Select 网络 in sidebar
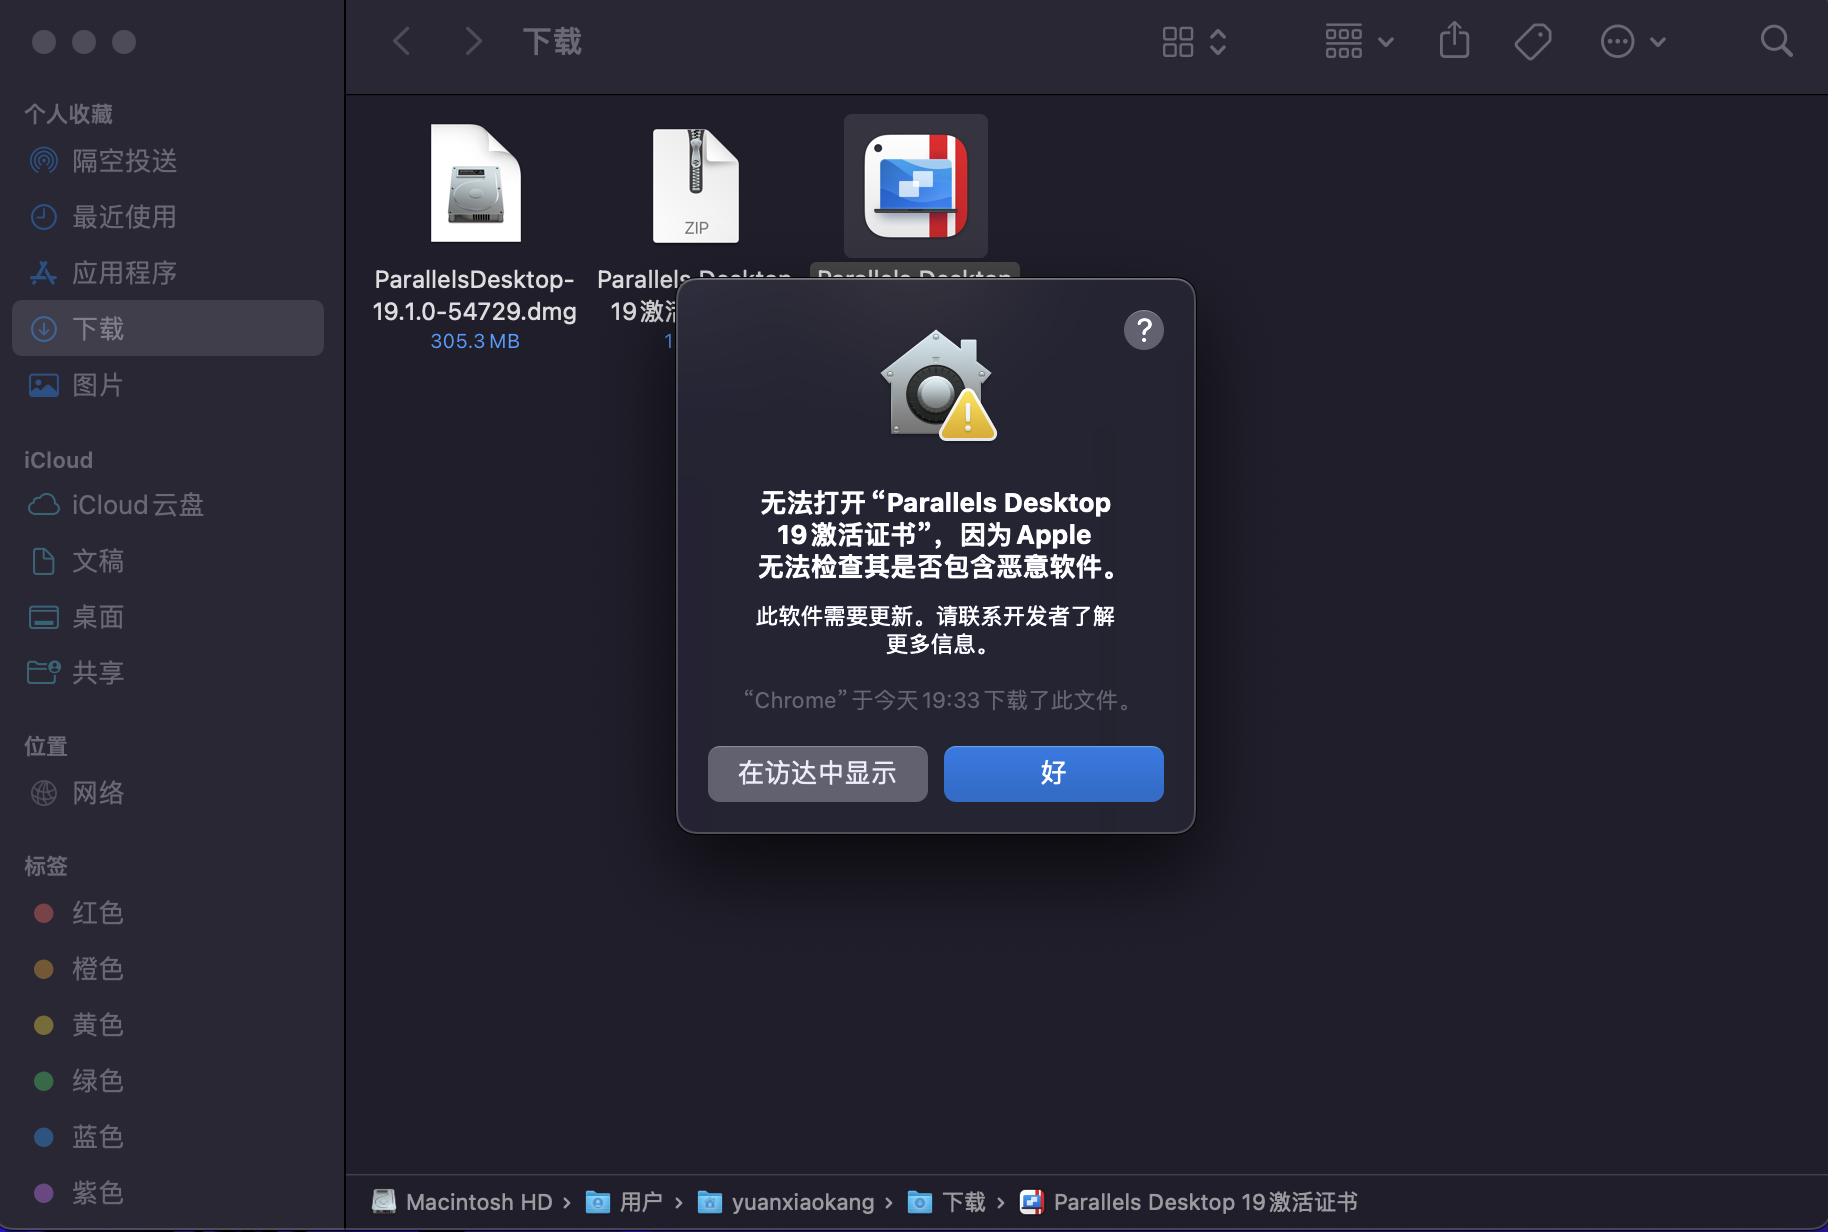1828x1232 pixels. tap(168, 793)
